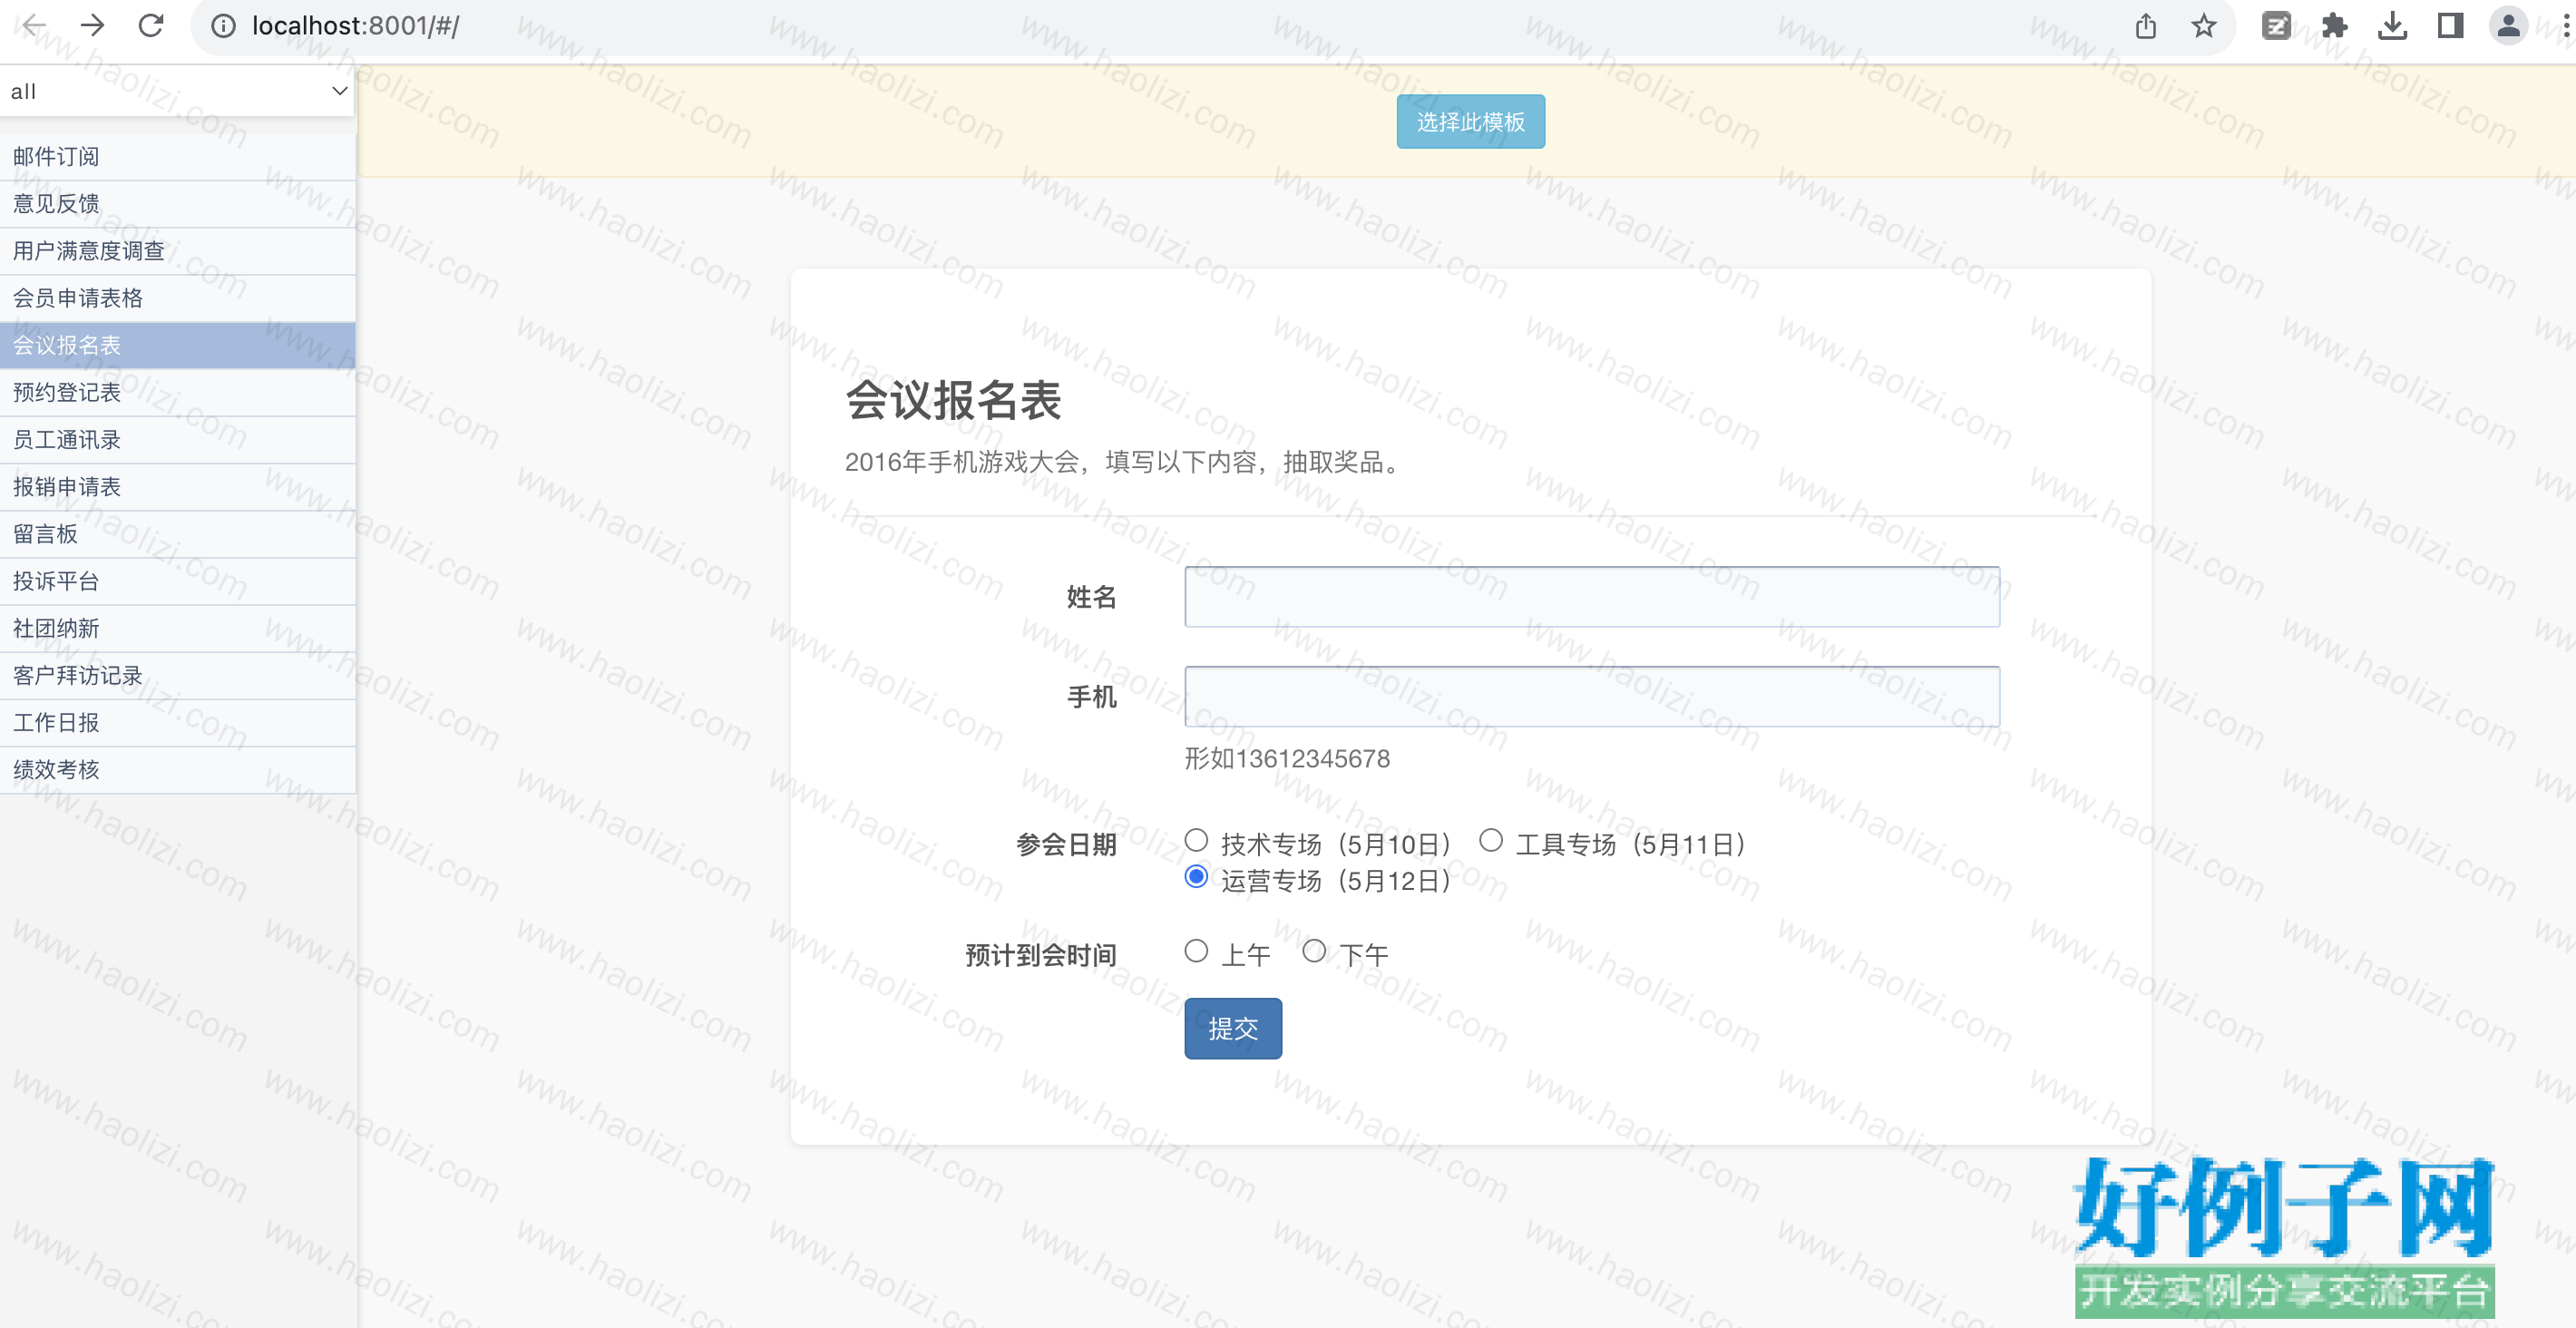2576x1328 pixels.
Task: Click the 手机 input field
Action: point(1592,697)
